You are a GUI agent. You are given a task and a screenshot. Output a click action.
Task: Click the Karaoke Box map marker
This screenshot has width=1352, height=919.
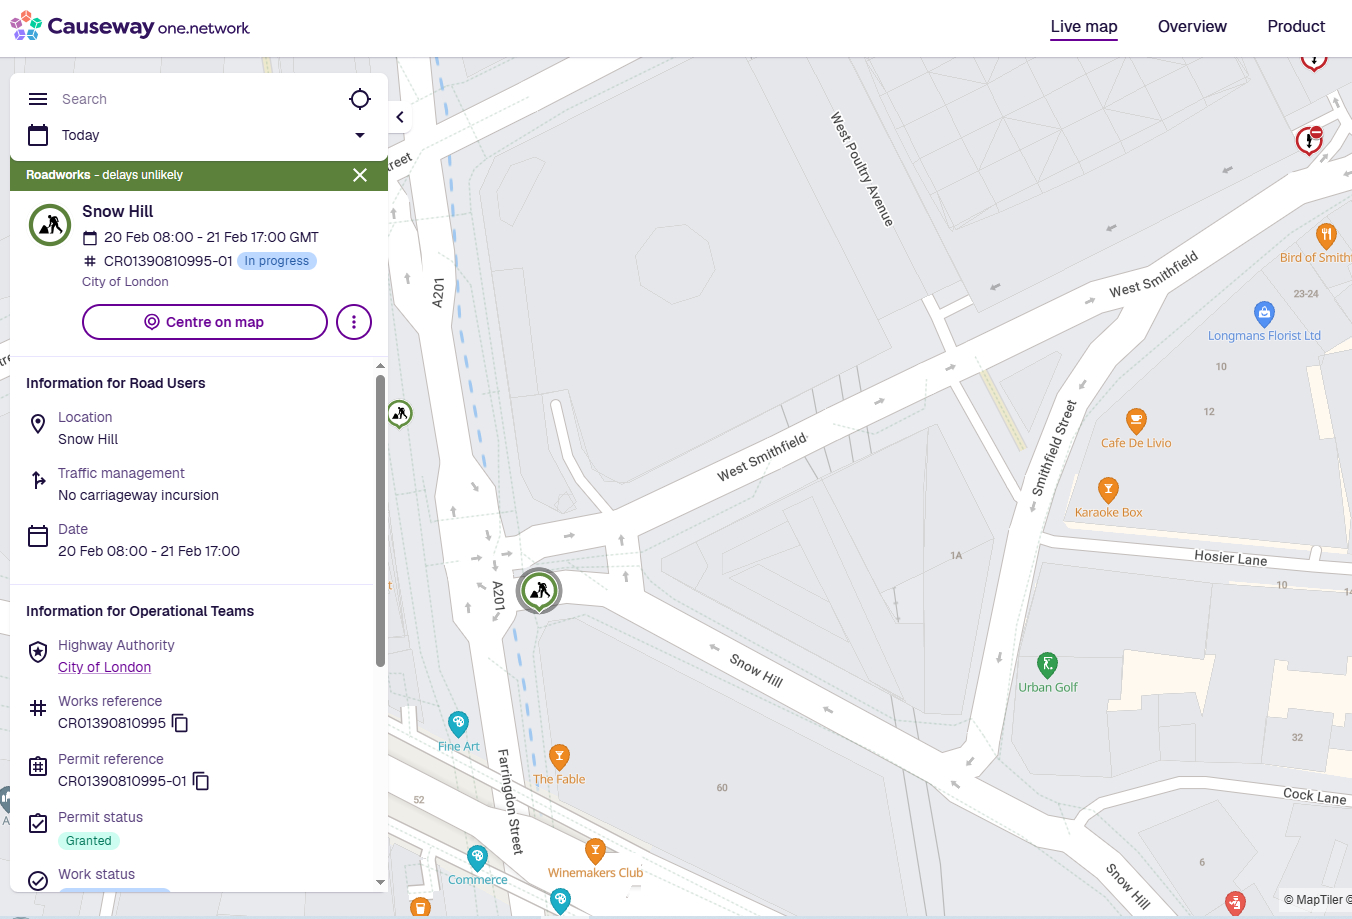(1108, 490)
